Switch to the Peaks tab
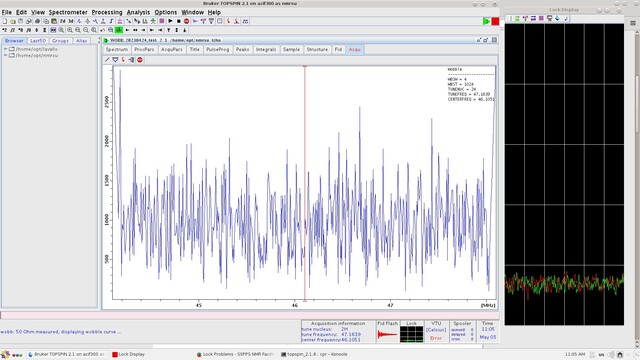Image resolution: width=640 pixels, height=360 pixels. pyautogui.click(x=242, y=49)
